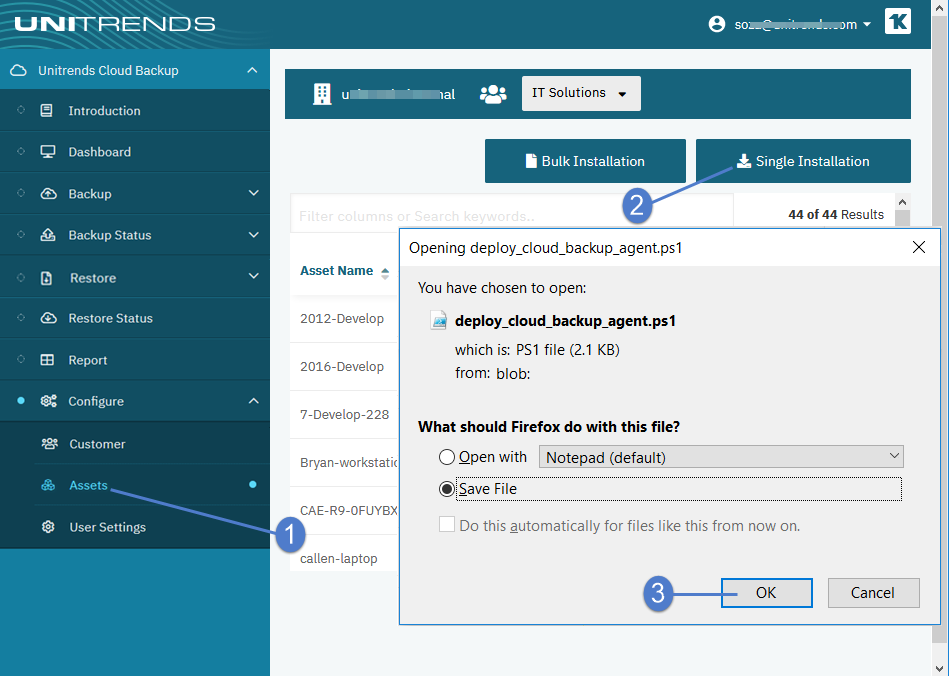This screenshot has height=676, width=949.
Task: Click the Restore file icon
Action: click(x=47, y=278)
